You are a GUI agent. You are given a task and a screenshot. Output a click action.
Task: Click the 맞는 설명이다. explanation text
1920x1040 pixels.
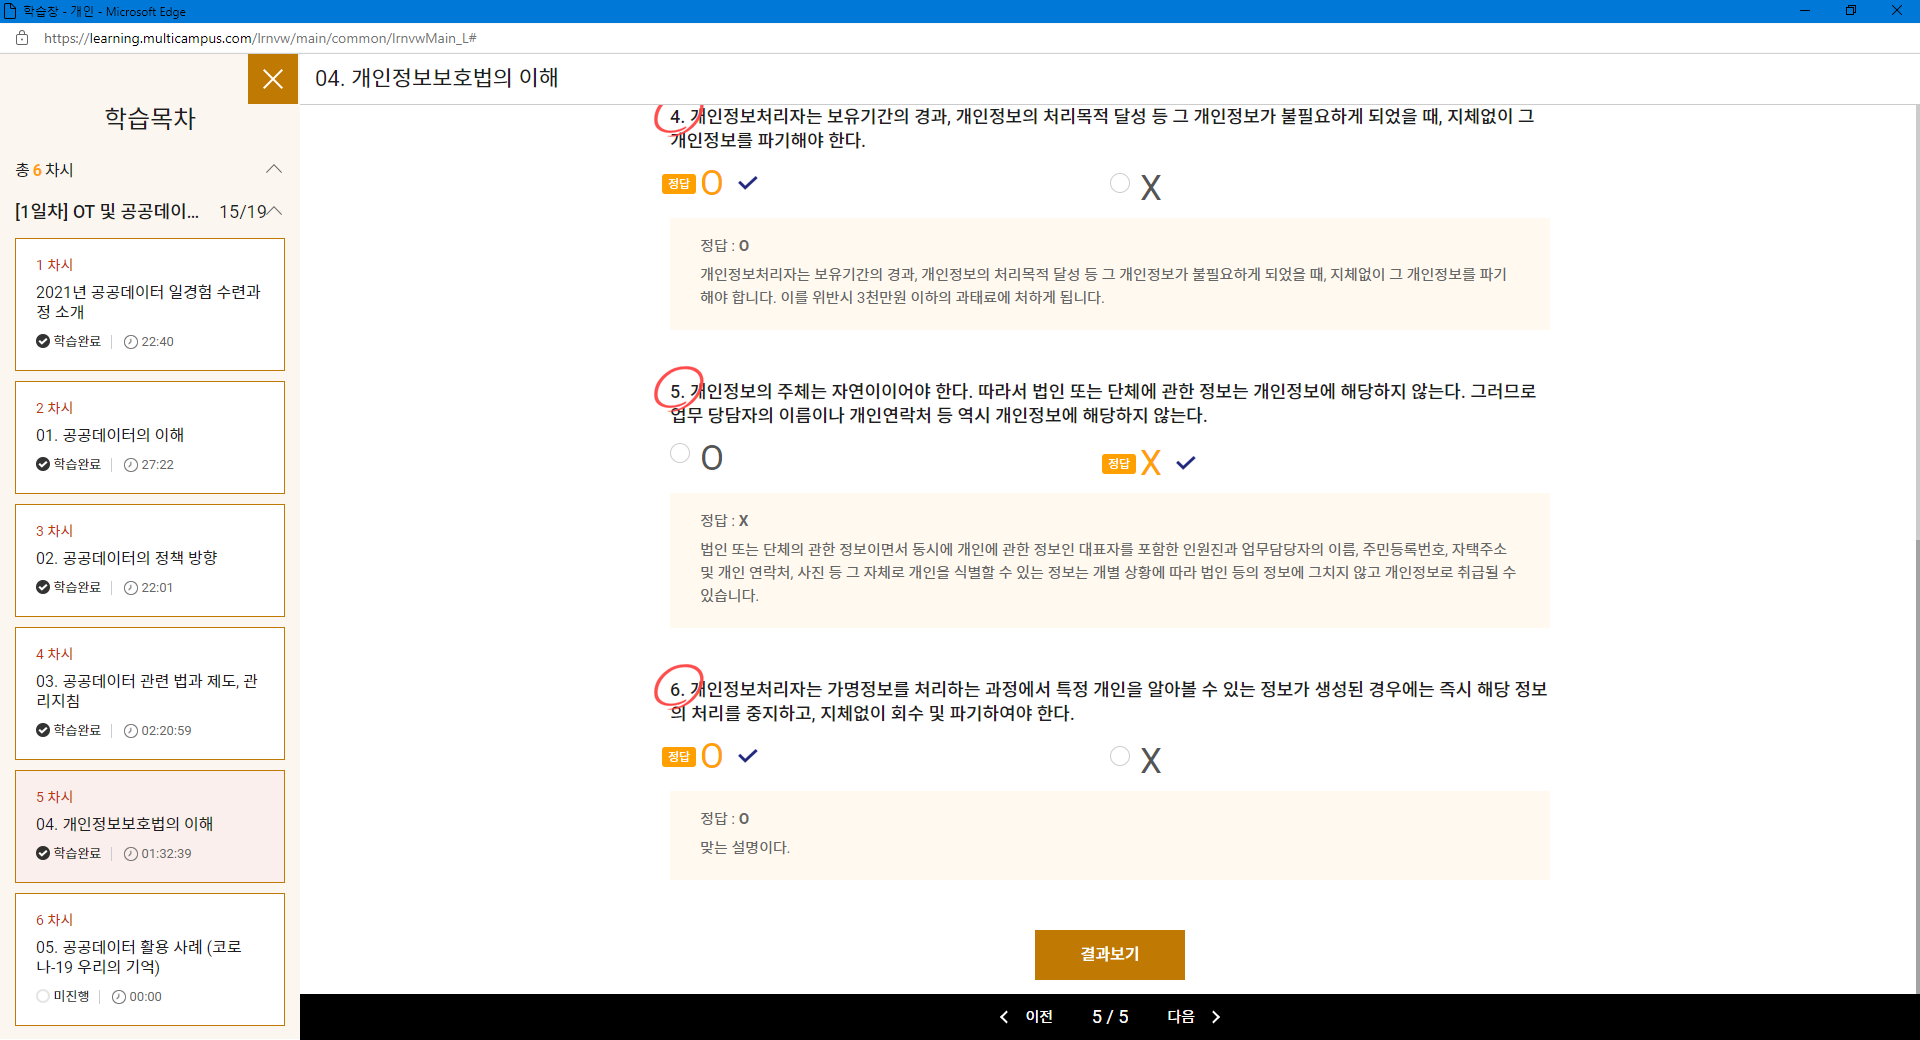[x=745, y=848]
